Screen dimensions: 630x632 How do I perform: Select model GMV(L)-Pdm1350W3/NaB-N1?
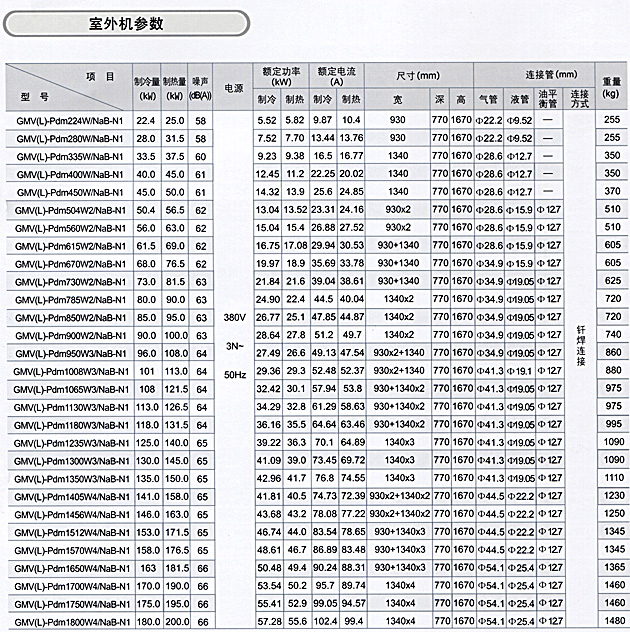[71, 479]
